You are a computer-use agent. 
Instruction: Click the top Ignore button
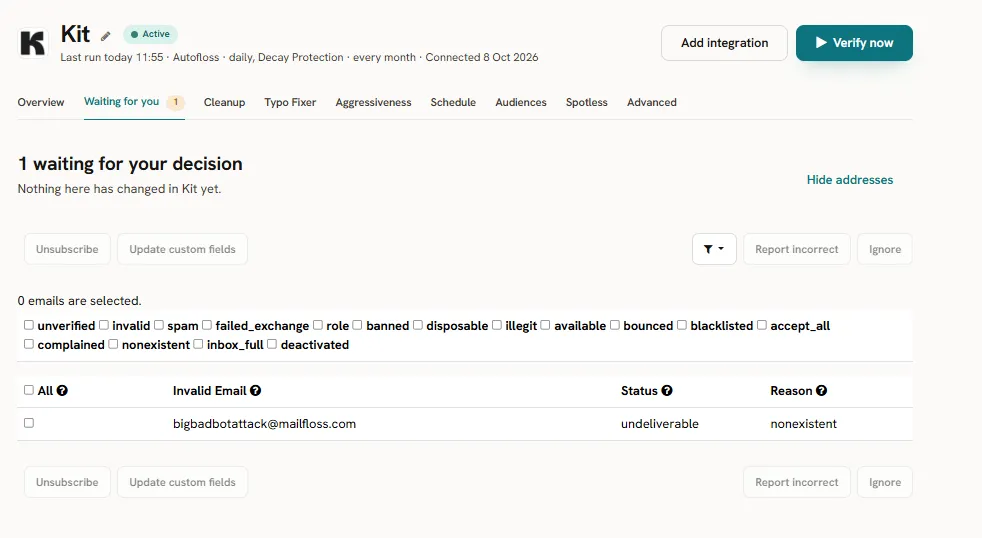click(885, 249)
